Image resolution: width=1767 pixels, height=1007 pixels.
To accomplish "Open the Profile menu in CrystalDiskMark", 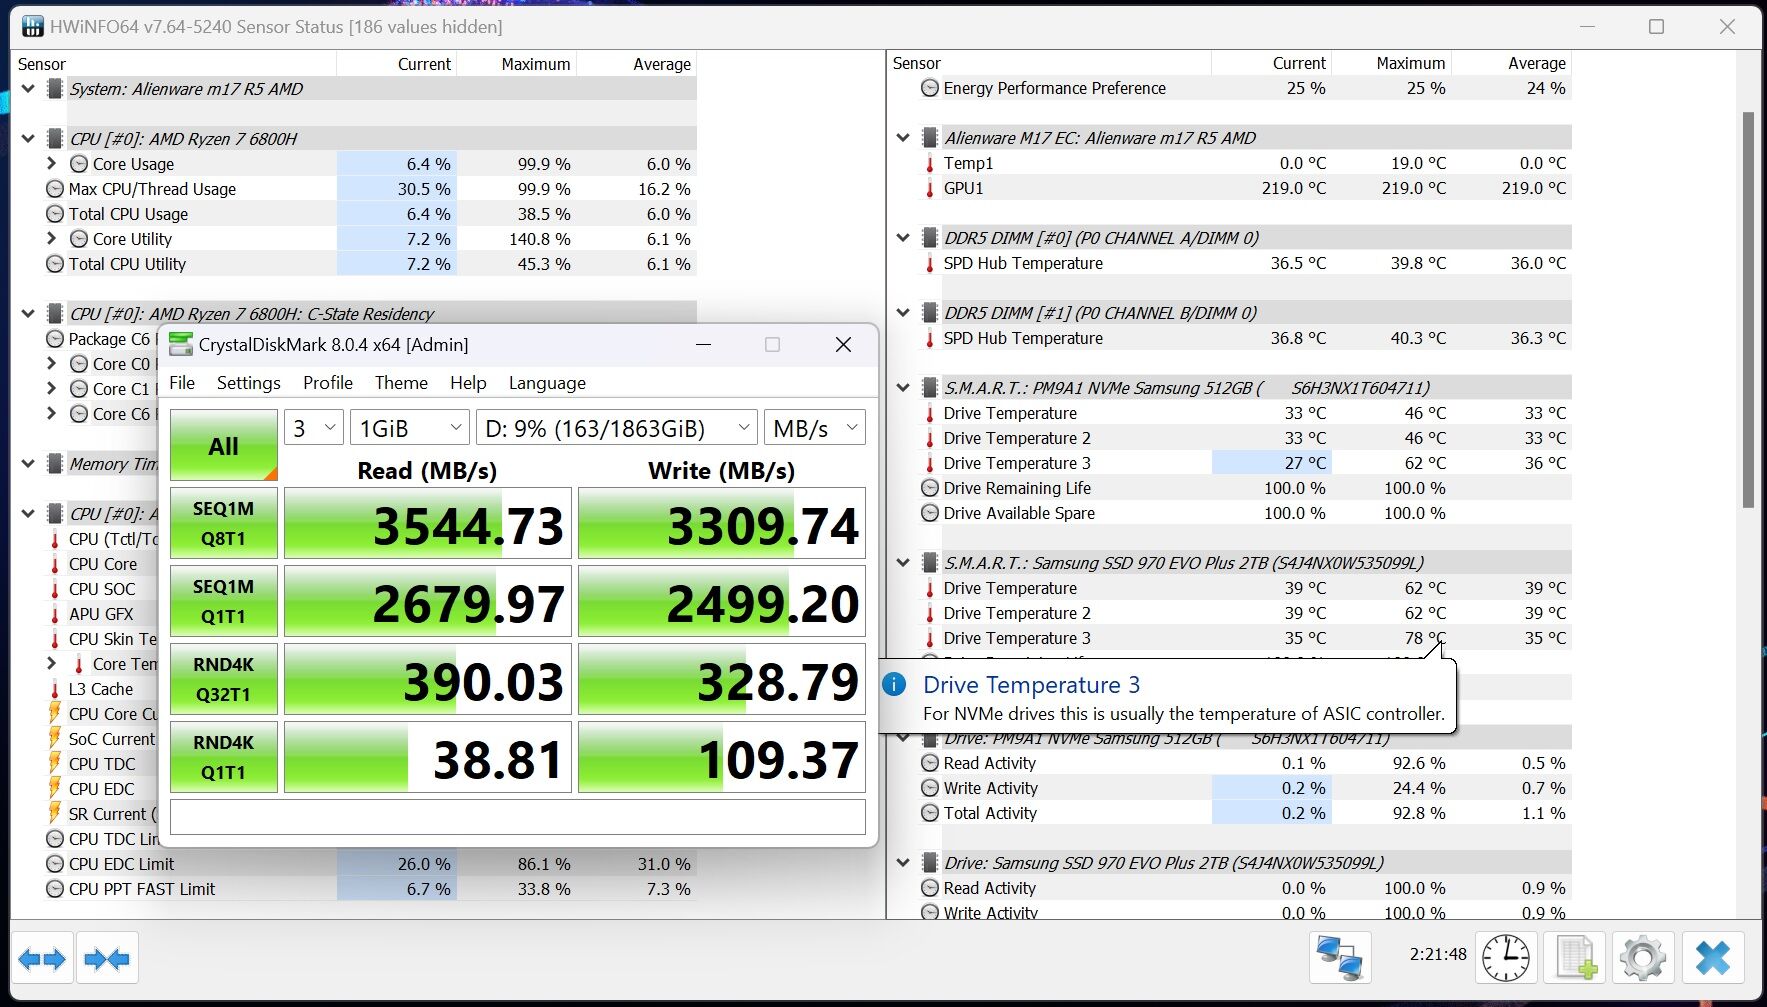I will [328, 383].
